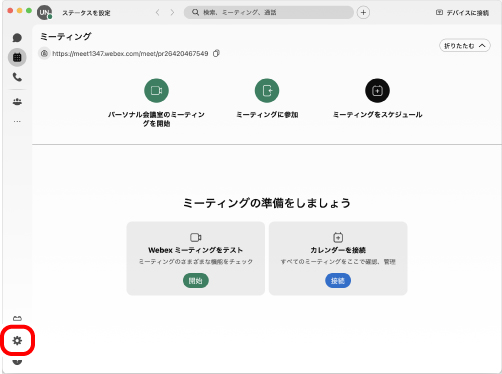The width and height of the screenshot is (502, 374).
Task: Click Webex ミーティングをテスト card title
Action: pos(196,250)
